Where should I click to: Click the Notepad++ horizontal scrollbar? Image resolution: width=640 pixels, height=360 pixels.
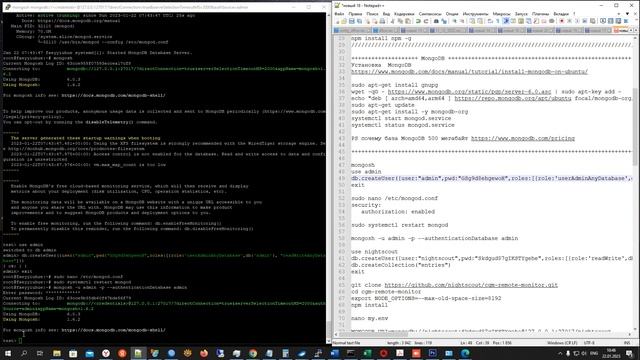point(373,335)
